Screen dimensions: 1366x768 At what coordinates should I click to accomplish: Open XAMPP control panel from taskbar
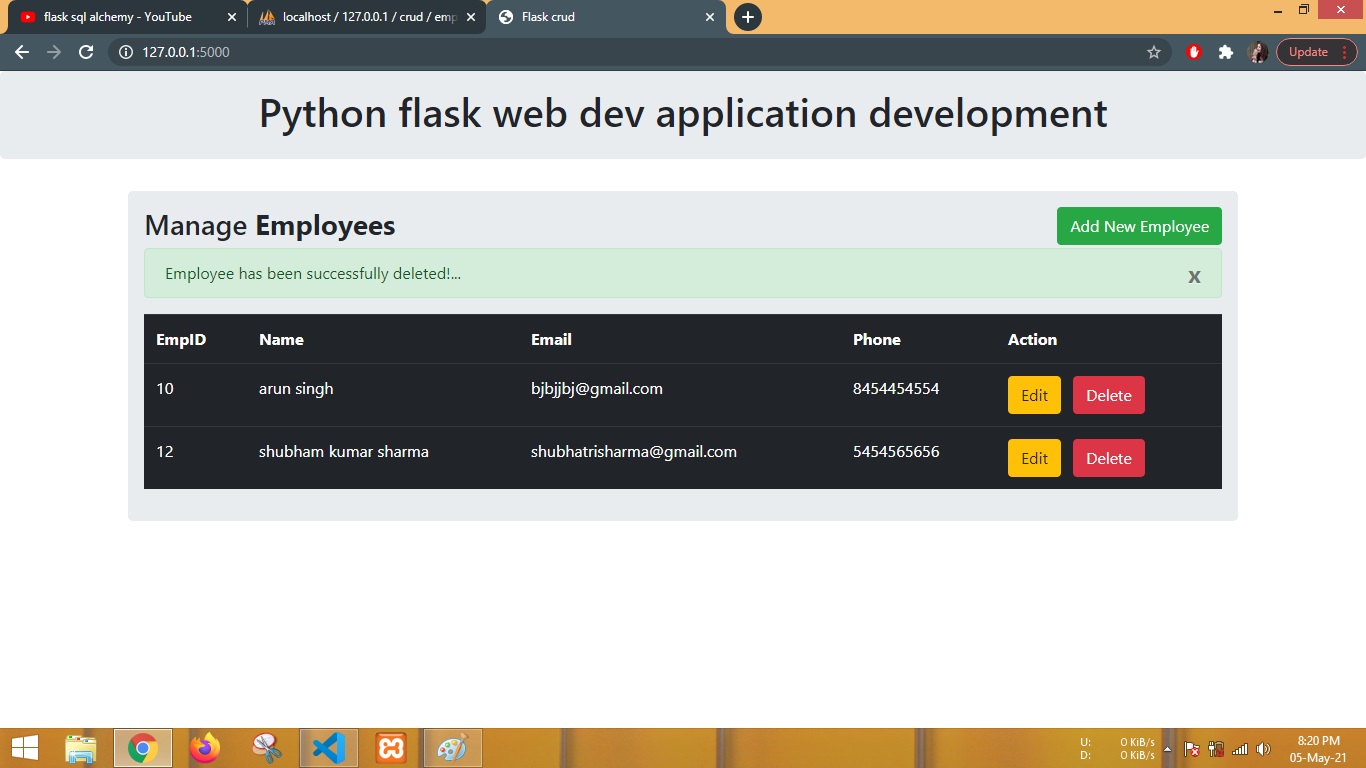(390, 747)
